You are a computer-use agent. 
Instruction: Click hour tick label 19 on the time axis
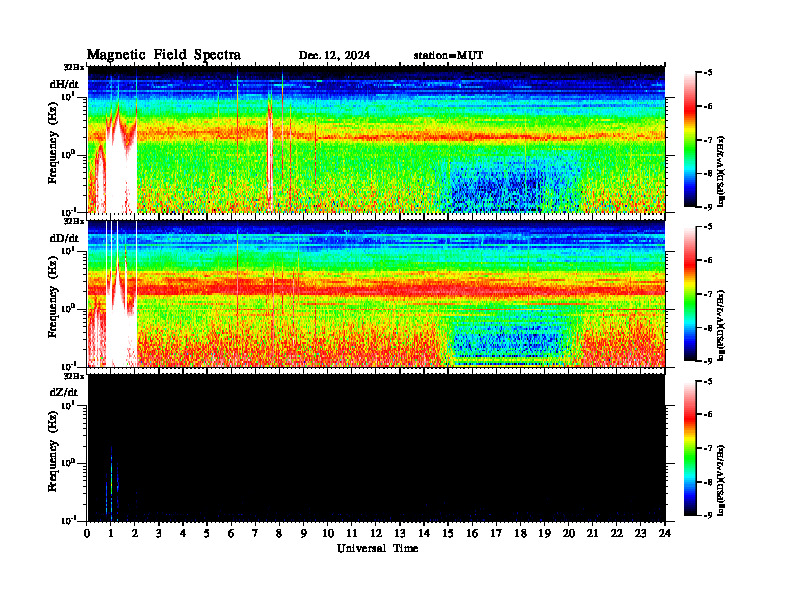544,533
